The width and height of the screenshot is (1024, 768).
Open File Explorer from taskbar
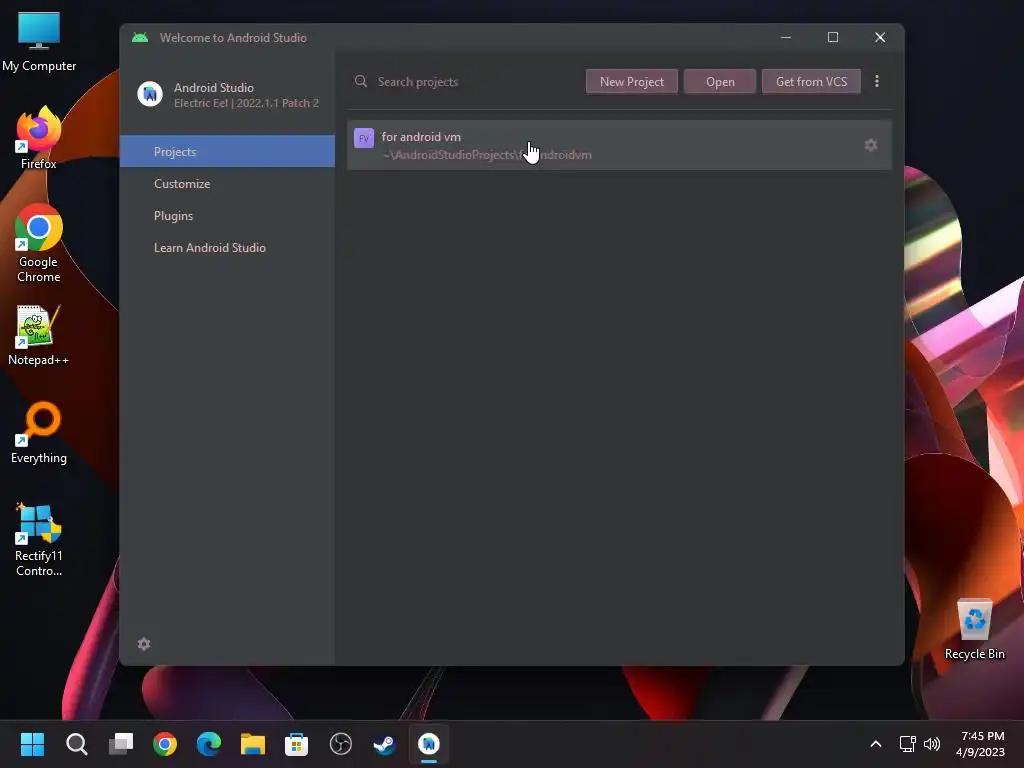coord(253,744)
